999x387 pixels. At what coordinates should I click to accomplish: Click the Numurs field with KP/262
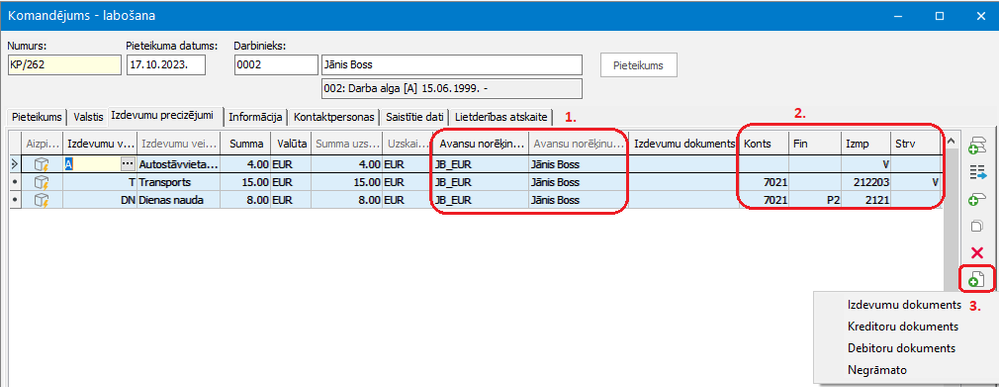coord(64,65)
